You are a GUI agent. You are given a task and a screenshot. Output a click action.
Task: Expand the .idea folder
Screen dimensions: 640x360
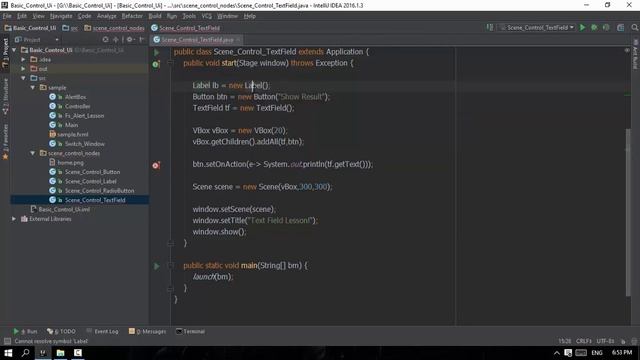coord(23,59)
